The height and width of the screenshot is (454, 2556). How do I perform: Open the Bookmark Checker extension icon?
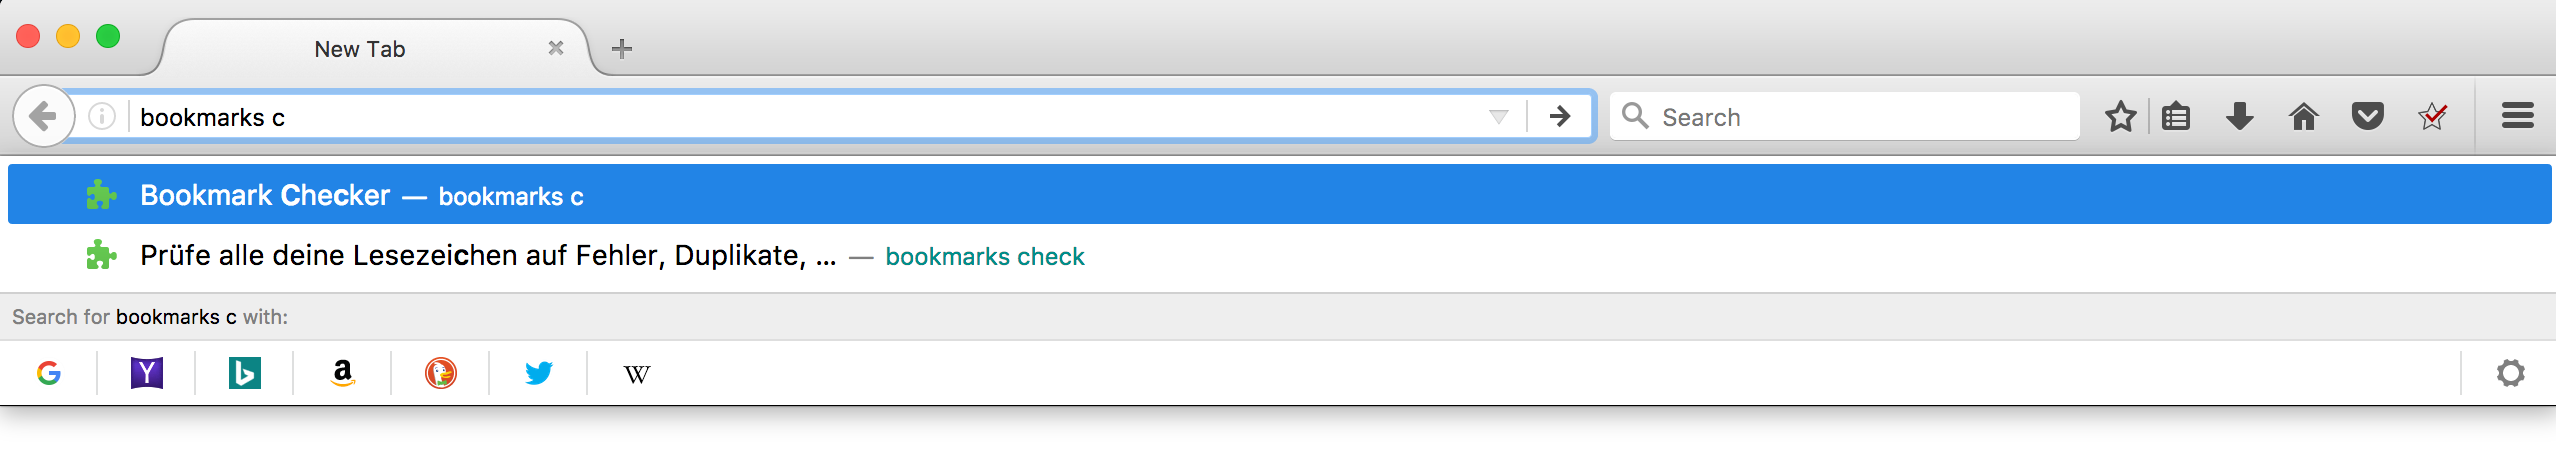[2432, 117]
